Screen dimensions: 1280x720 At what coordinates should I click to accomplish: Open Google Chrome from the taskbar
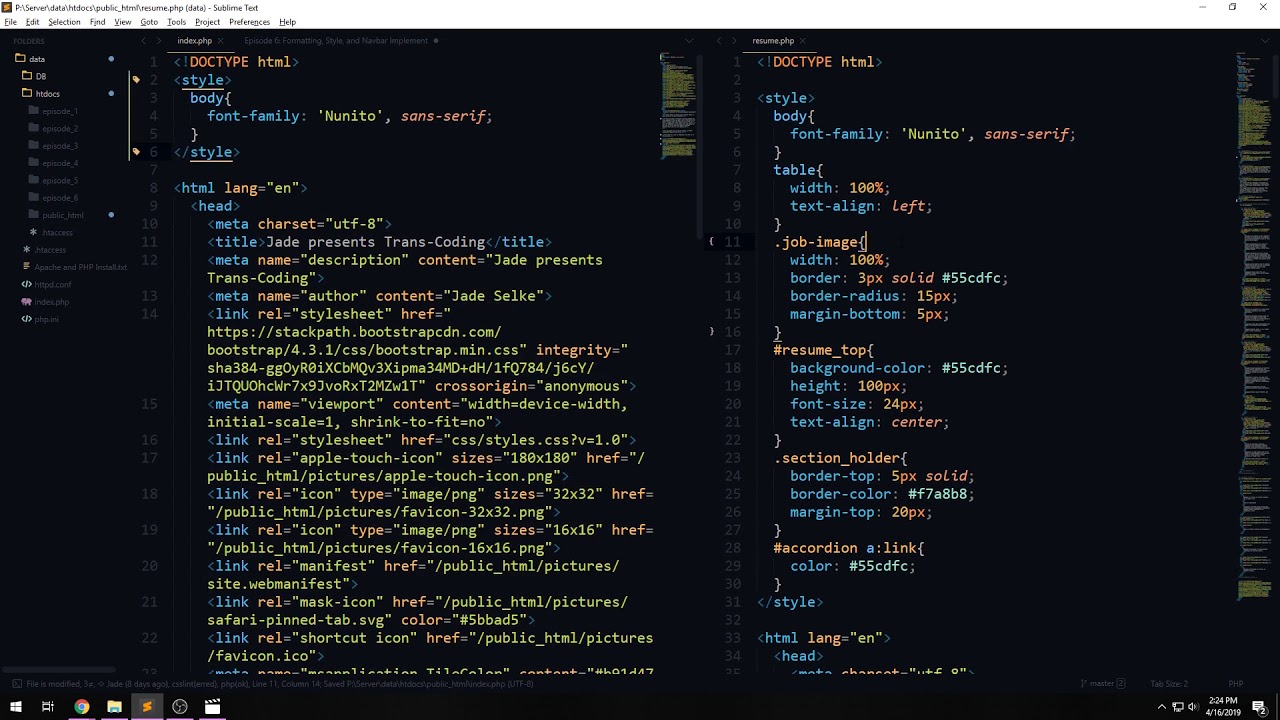point(81,707)
